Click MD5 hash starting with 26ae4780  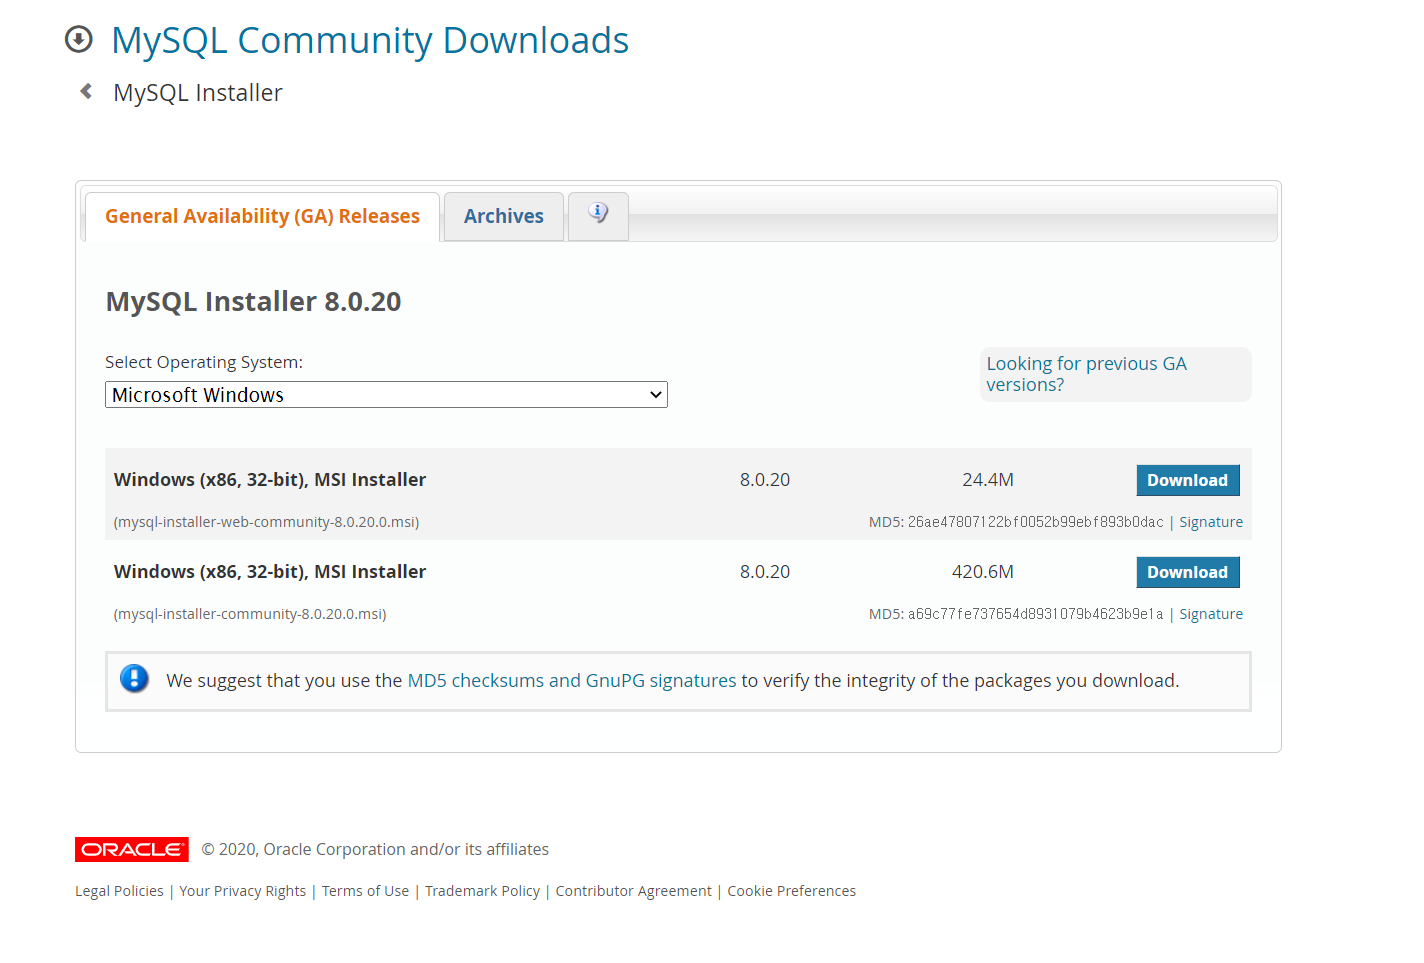[1036, 522]
